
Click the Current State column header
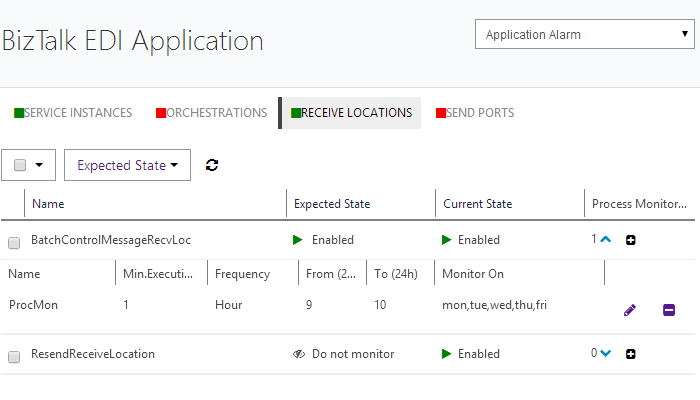(x=477, y=204)
